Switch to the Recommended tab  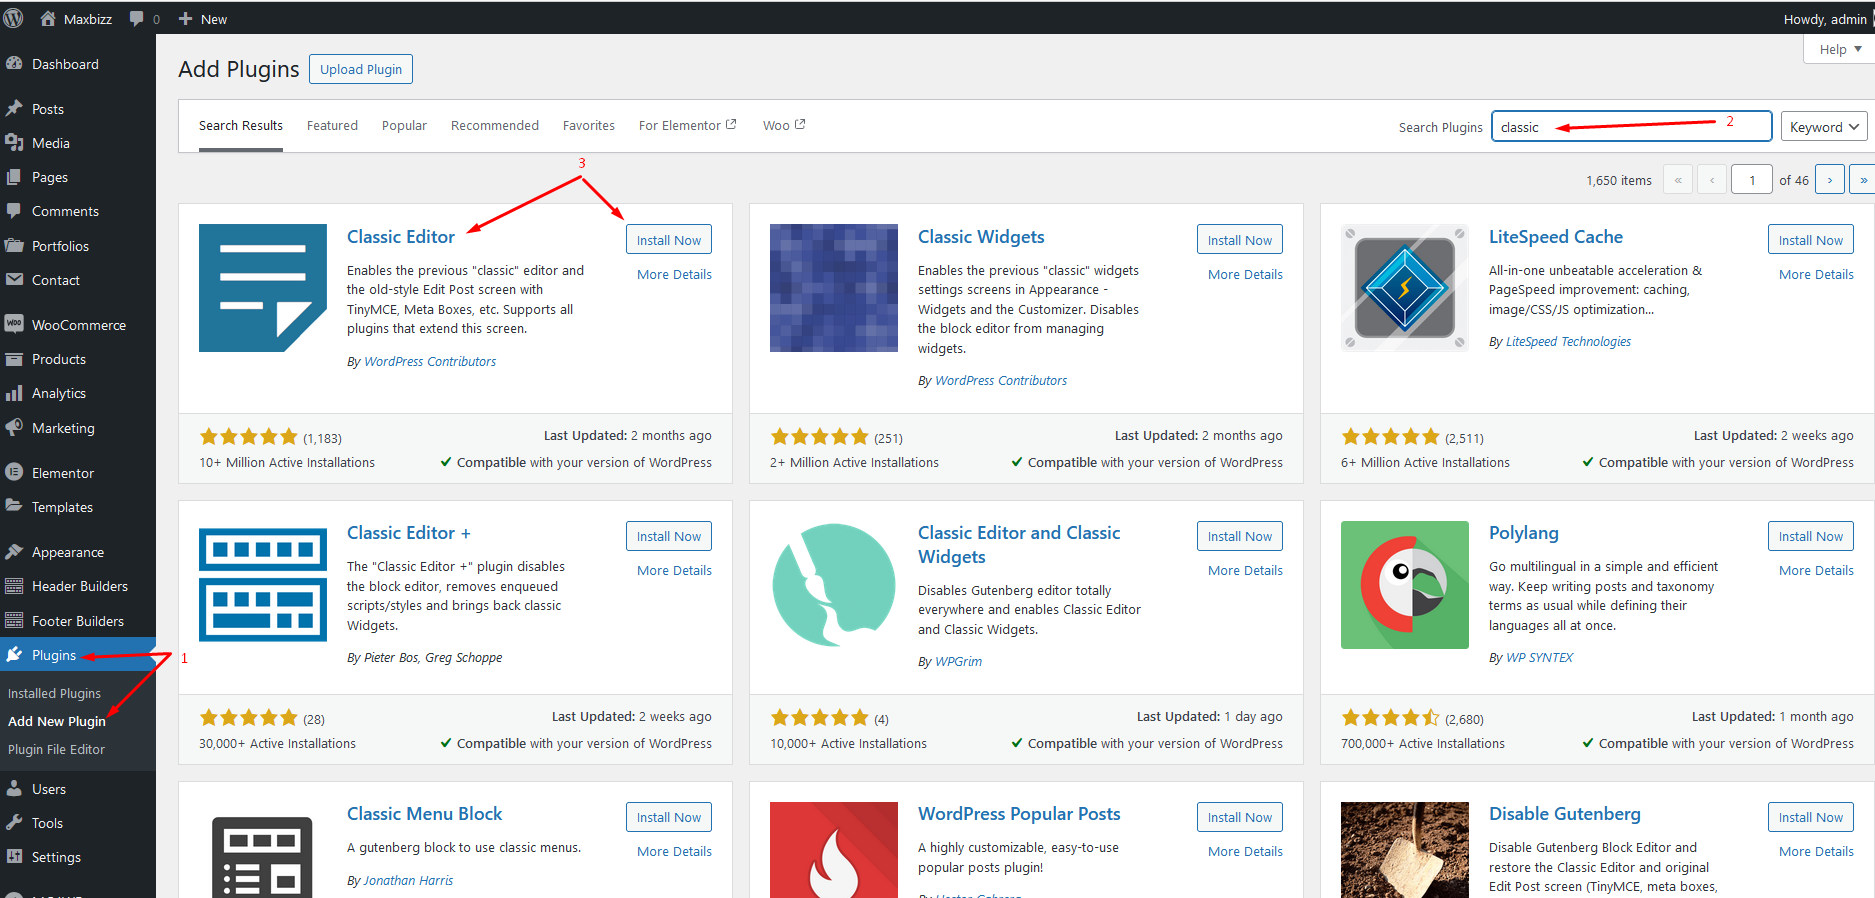[495, 126]
